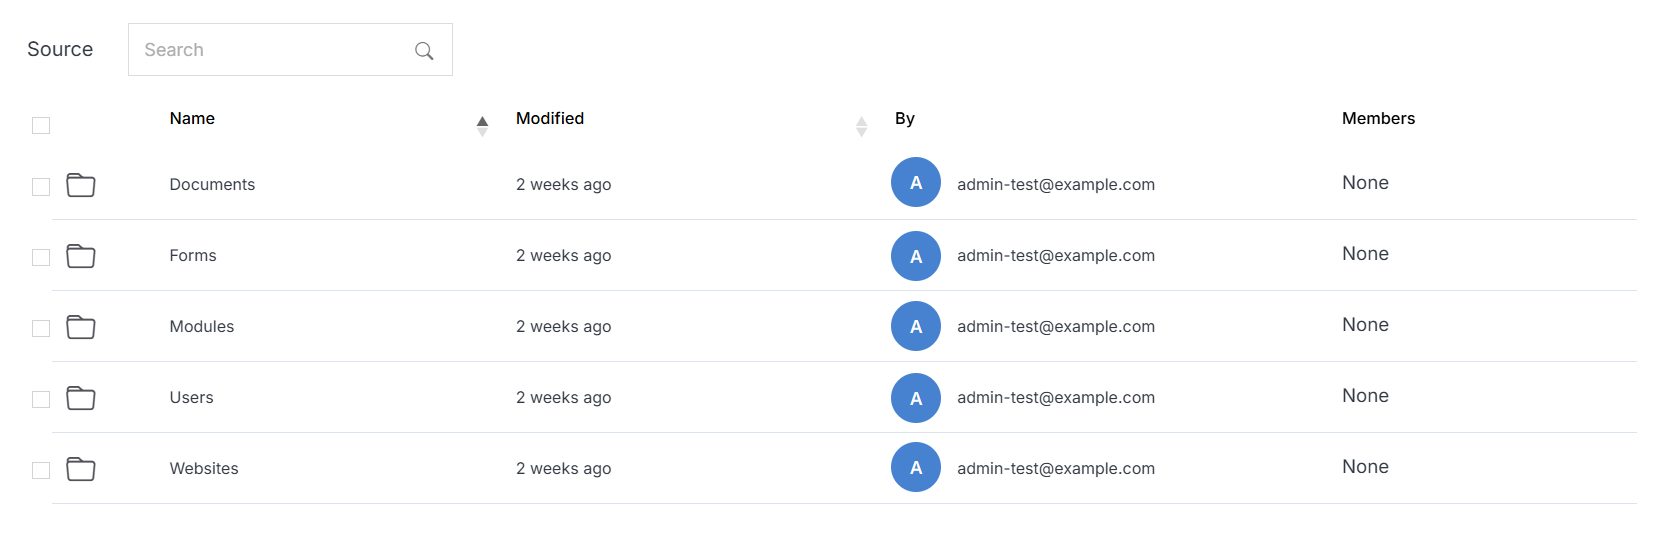Check the Modules row checkbox
Screen dimensions: 1662x544
click(41, 328)
